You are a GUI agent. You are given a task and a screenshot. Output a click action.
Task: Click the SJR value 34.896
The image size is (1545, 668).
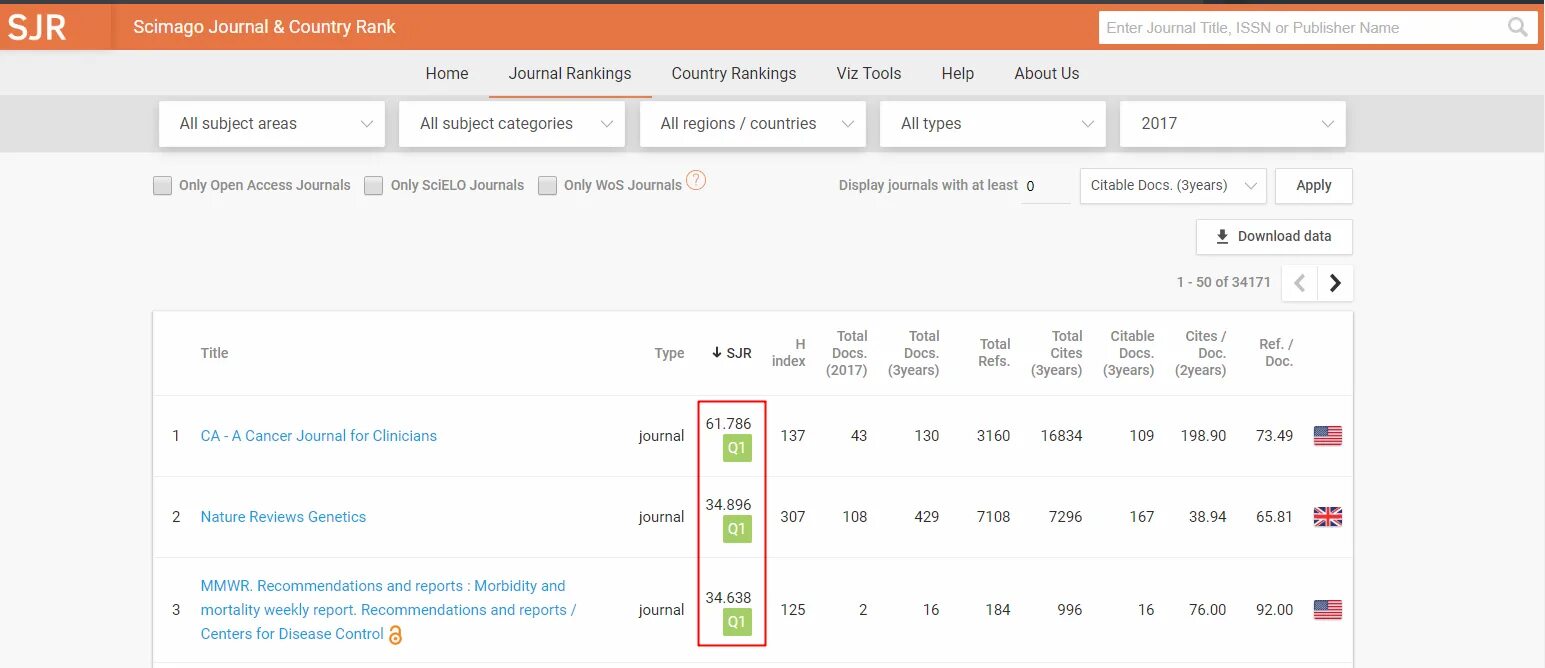728,505
